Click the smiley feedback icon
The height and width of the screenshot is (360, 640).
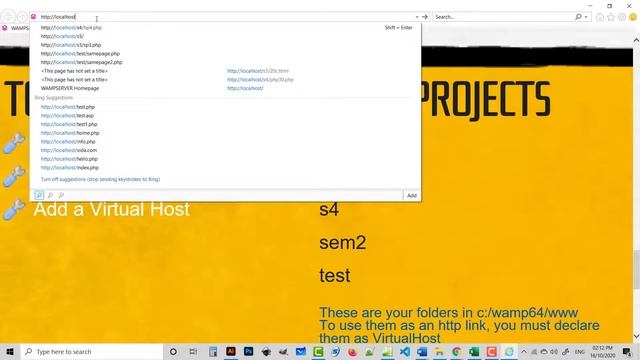[x=633, y=17]
